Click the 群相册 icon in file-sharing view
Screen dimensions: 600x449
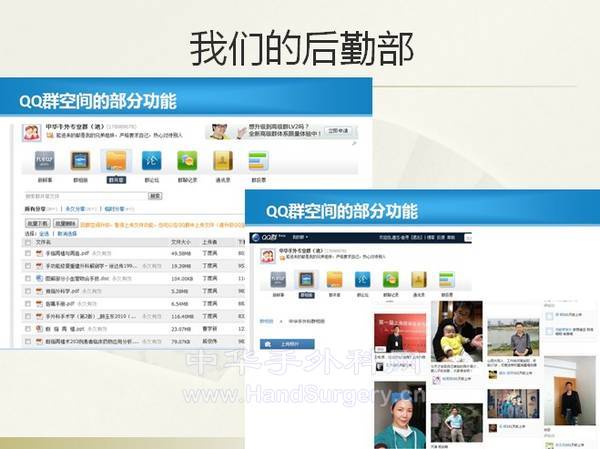tap(80, 162)
